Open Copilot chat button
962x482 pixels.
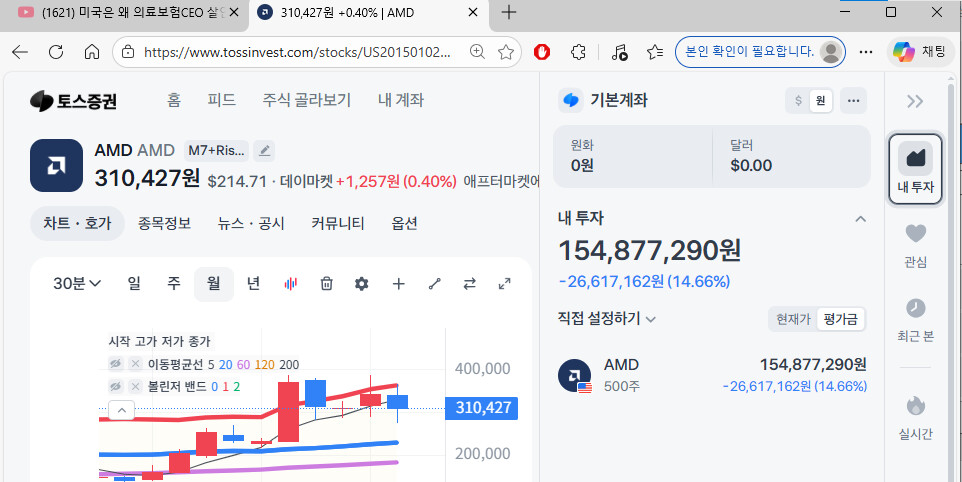point(921,52)
